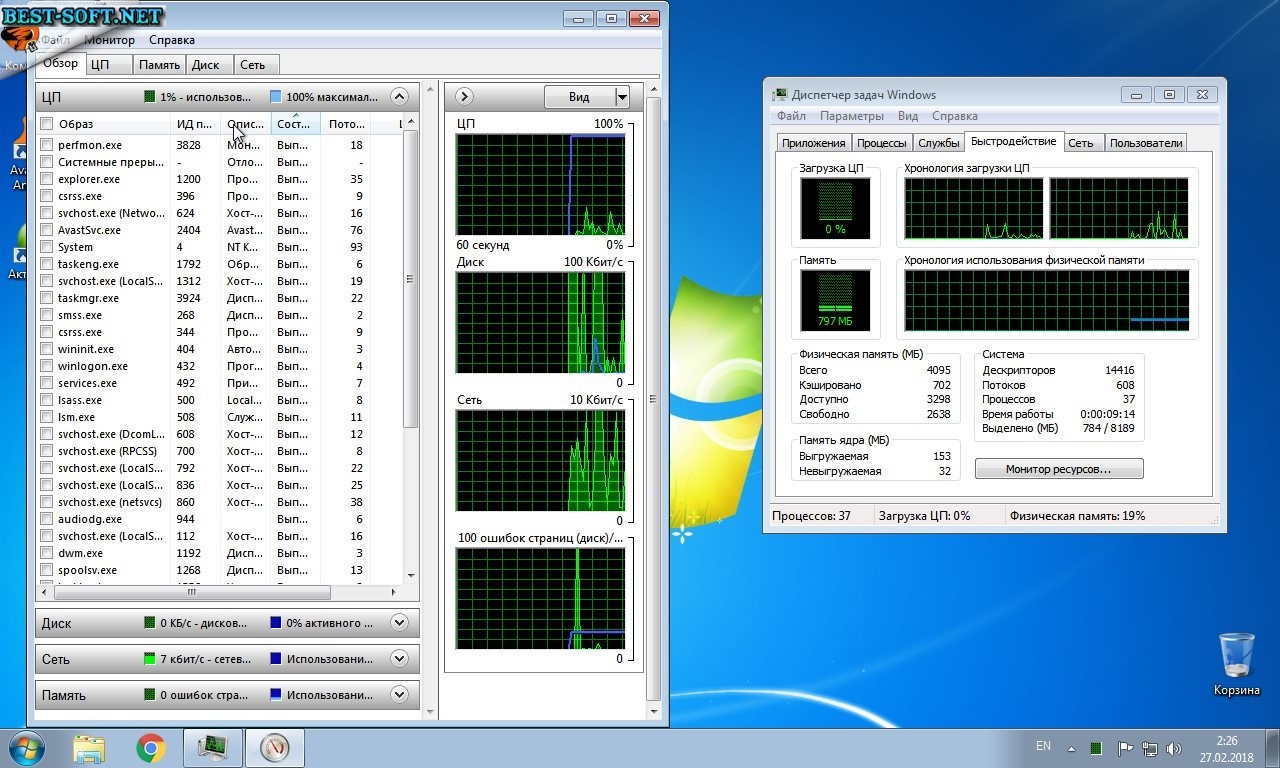Viewport: 1280px width, 768px height.
Task: Open Вид menu in Task Manager
Action: coord(908,116)
